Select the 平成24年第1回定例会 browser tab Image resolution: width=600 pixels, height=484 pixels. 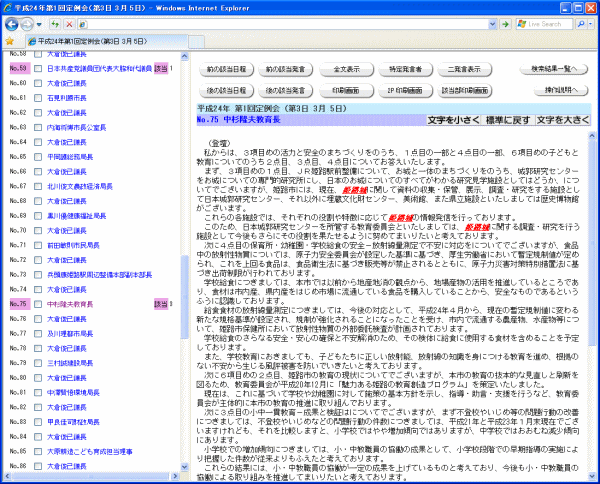107,41
